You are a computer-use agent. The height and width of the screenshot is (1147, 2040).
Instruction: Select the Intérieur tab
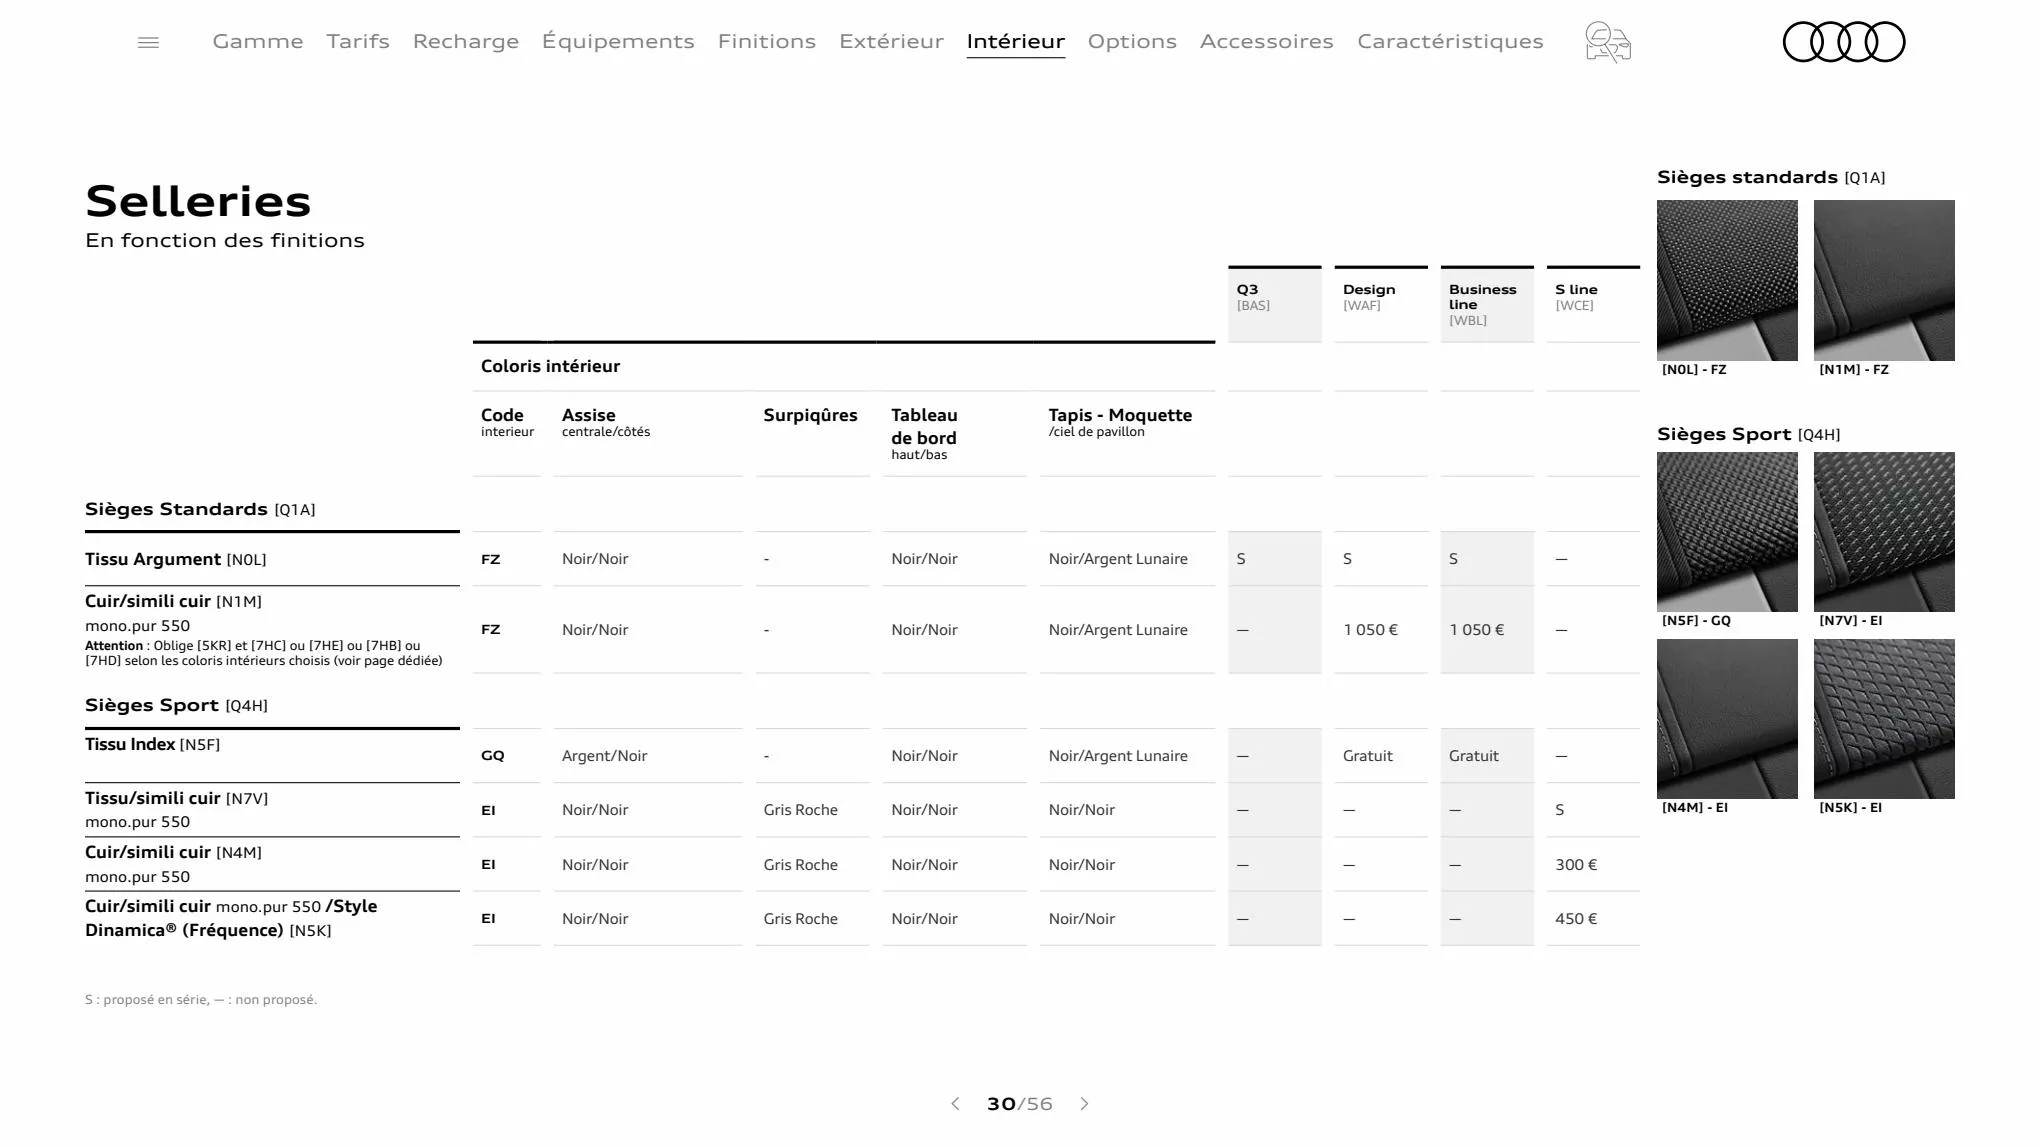click(1016, 41)
